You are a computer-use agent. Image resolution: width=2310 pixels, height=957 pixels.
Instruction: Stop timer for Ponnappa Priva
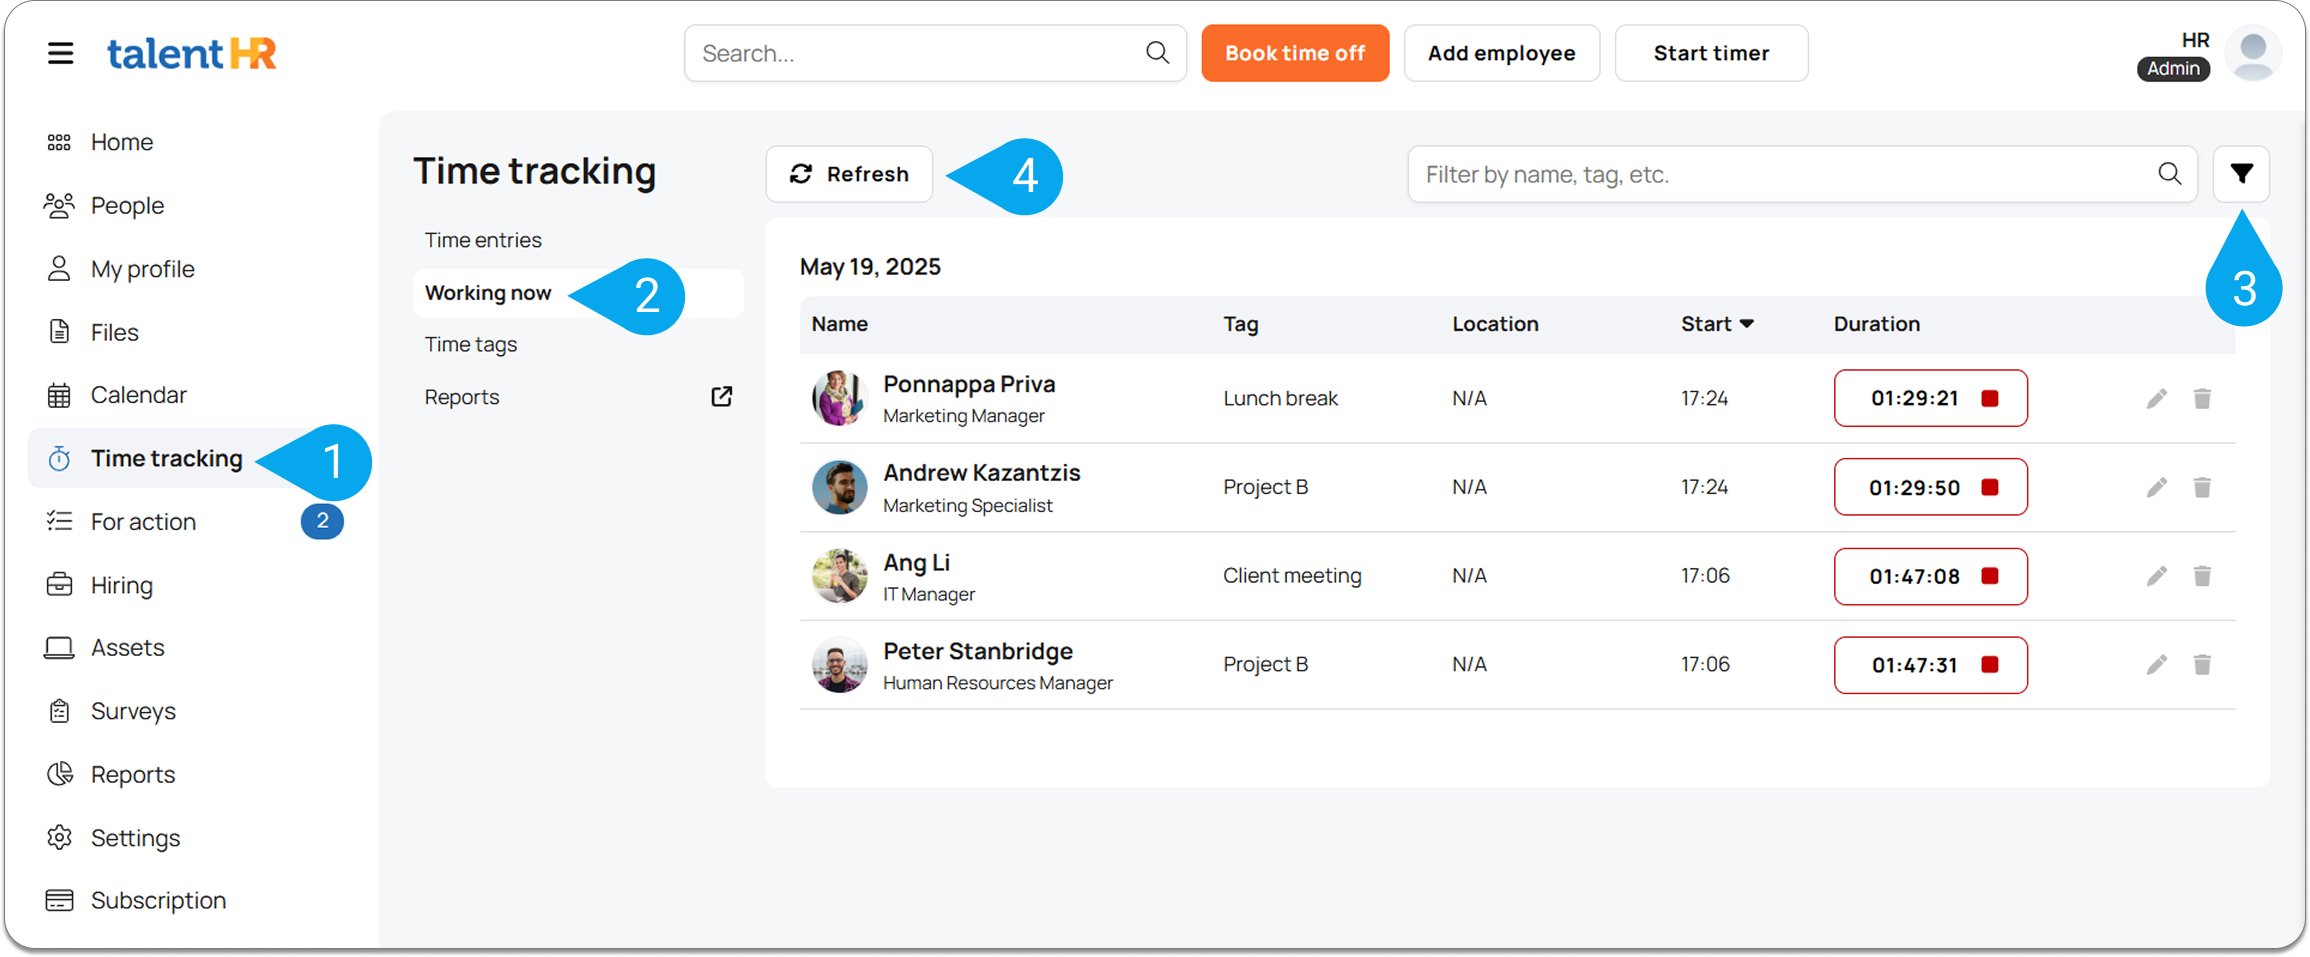coord(1989,398)
